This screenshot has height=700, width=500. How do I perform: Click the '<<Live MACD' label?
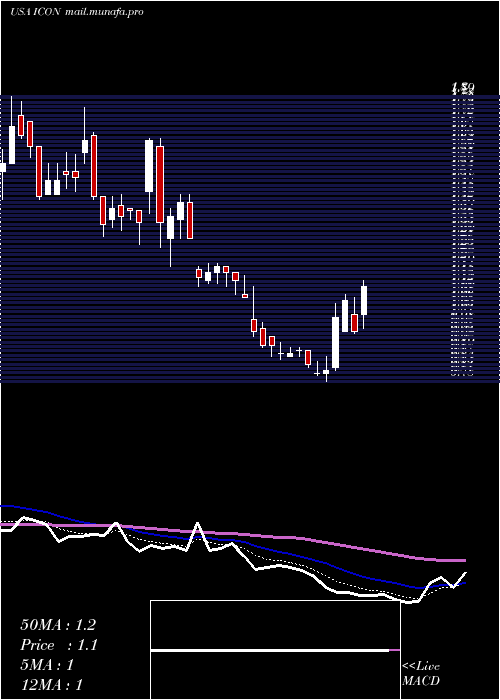point(421,674)
